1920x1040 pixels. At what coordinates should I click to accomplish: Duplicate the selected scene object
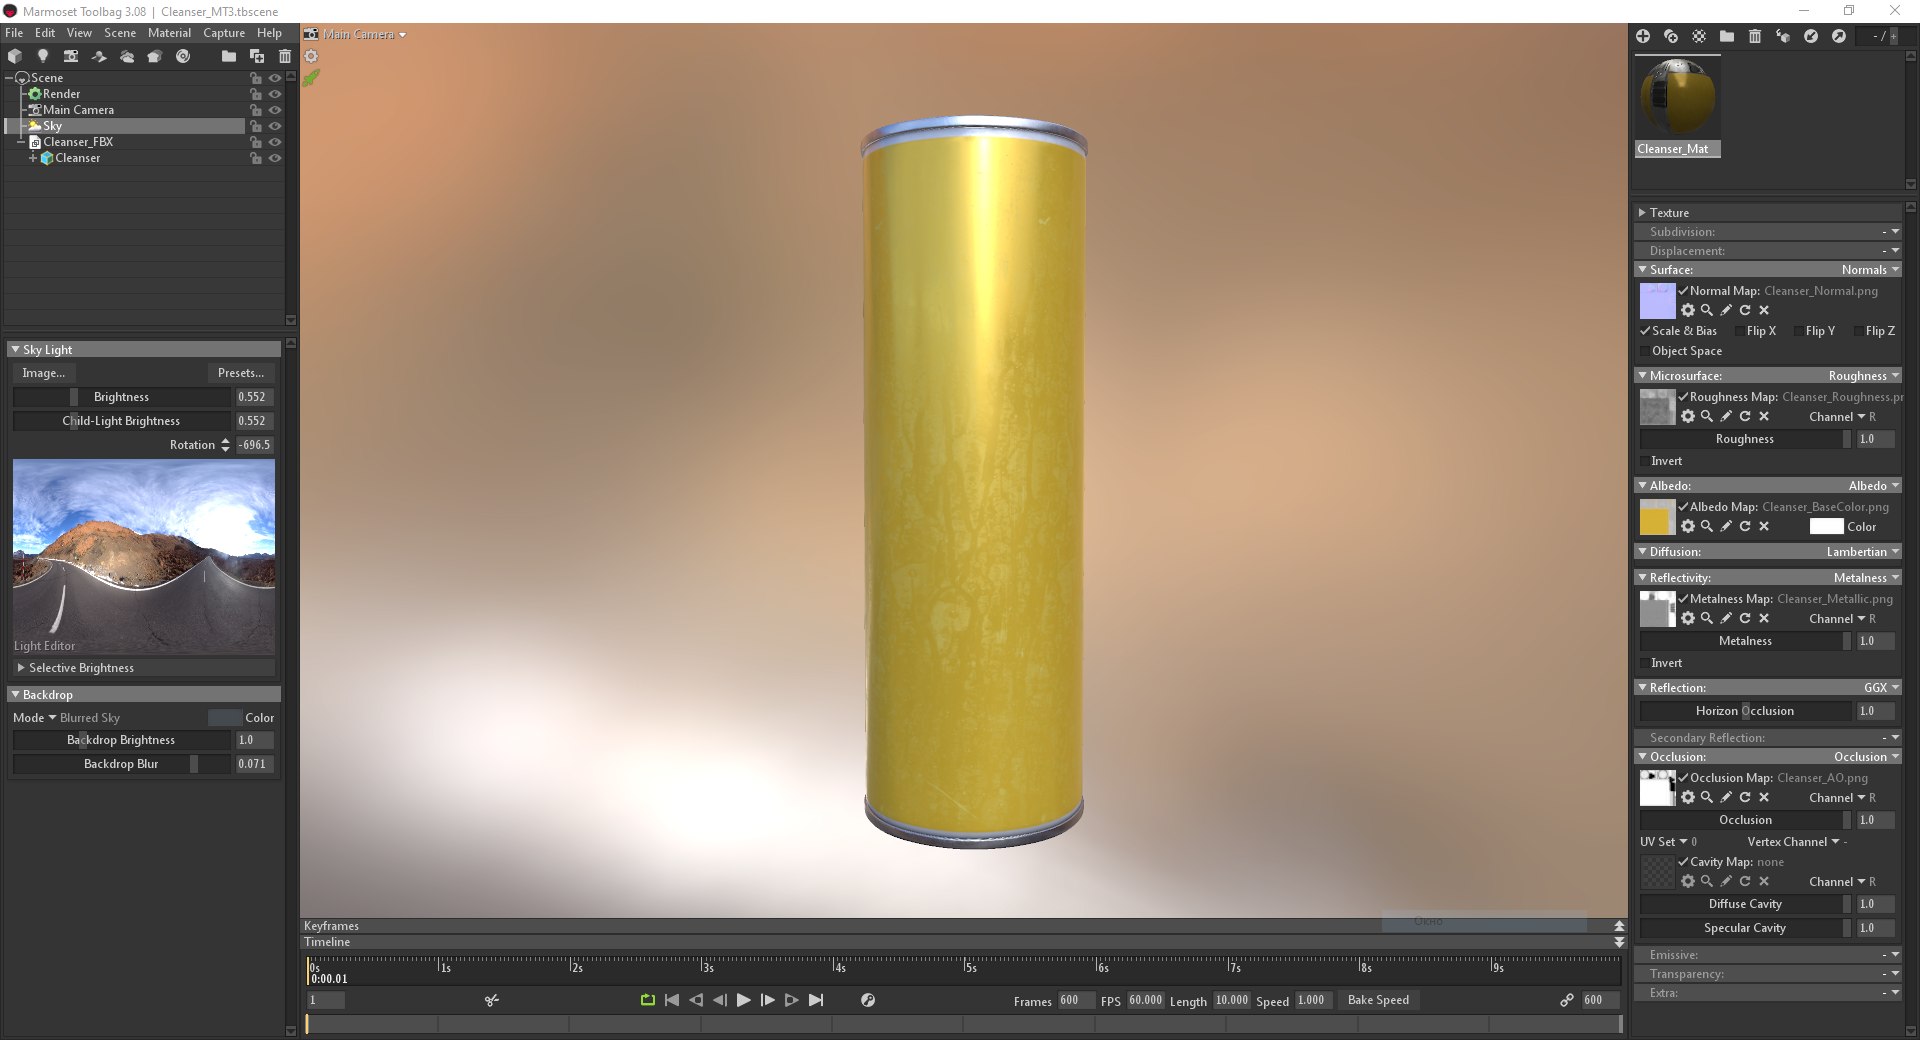pyautogui.click(x=257, y=56)
